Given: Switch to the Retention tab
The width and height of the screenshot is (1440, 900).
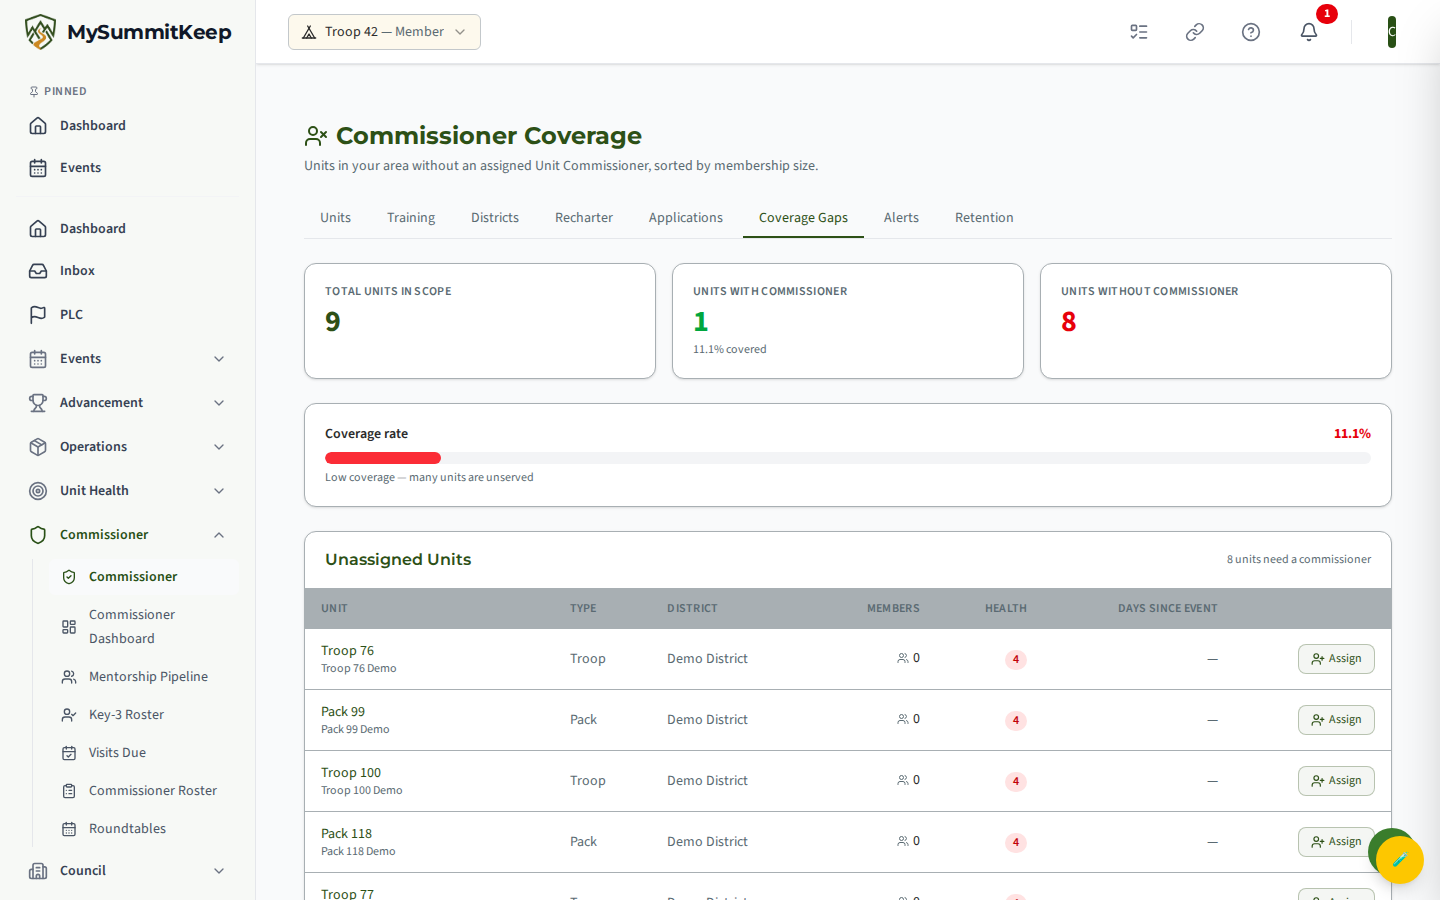Looking at the screenshot, I should (x=984, y=218).
